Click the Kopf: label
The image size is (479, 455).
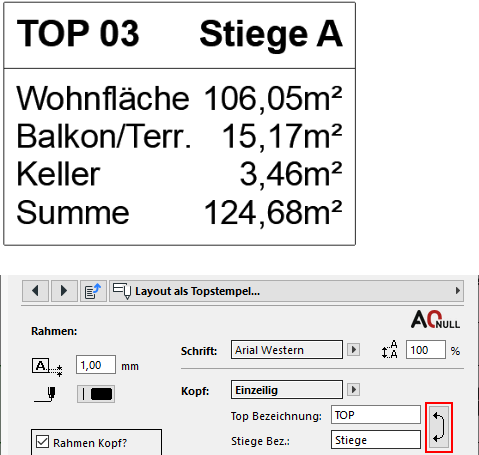pyautogui.click(x=195, y=391)
